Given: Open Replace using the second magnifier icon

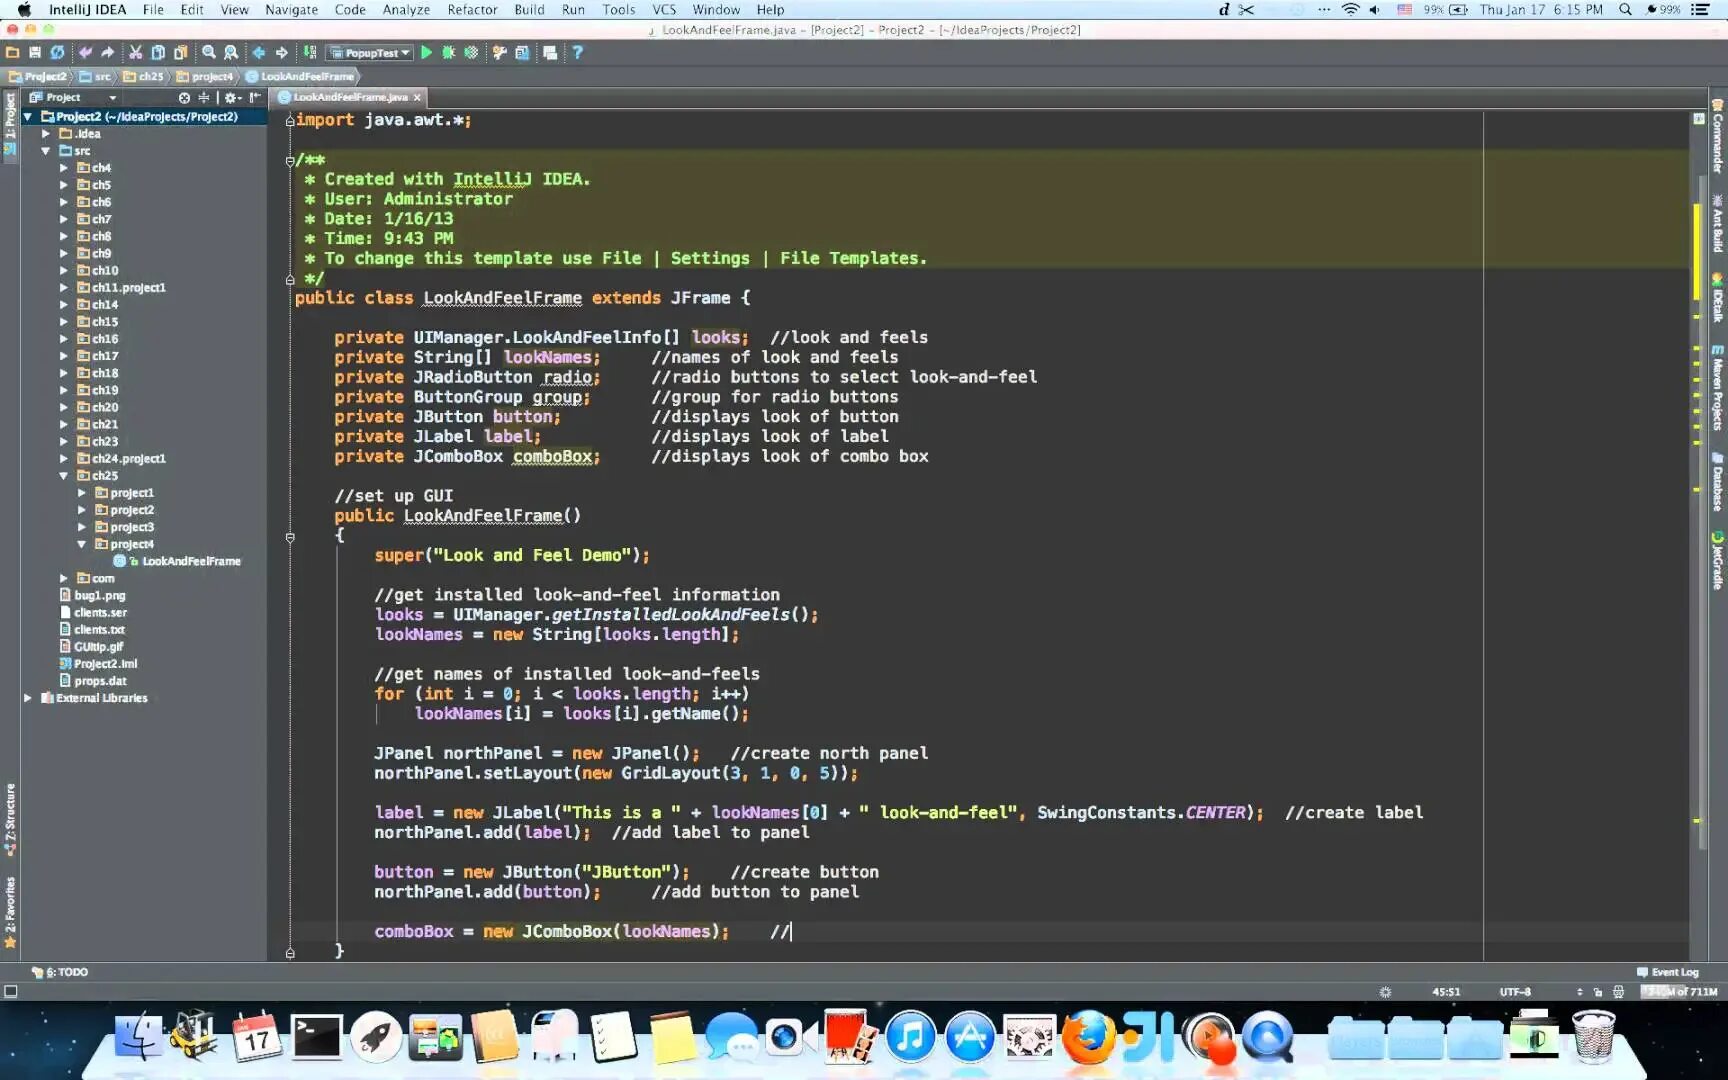Looking at the screenshot, I should (x=231, y=53).
